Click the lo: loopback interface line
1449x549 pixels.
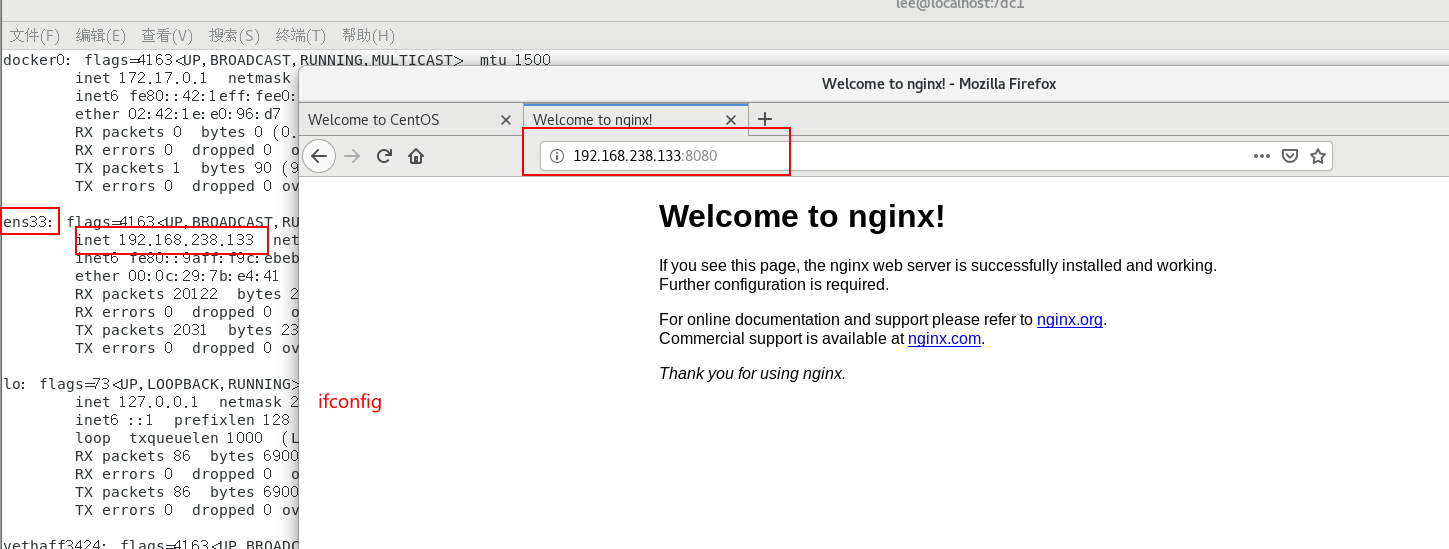150,384
